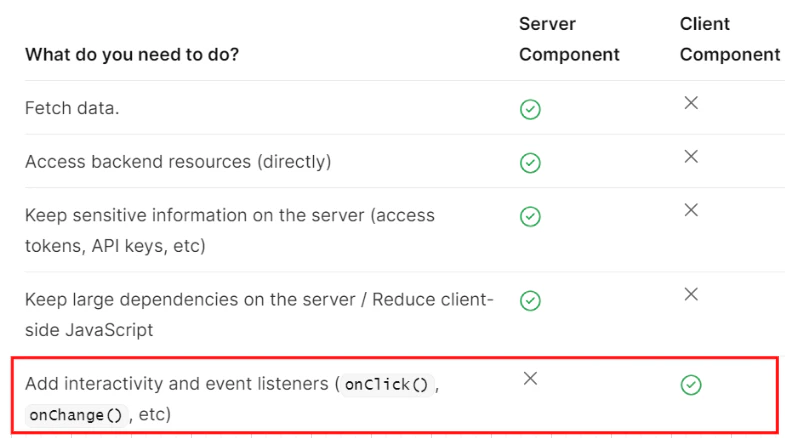Image resolution: width=785 pixels, height=438 pixels.
Task: Click Server cross icon for Add interactivity row
Action: [x=531, y=378]
